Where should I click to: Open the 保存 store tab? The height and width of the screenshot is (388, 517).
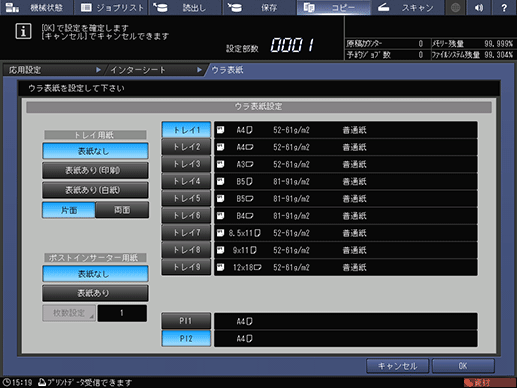pyautogui.click(x=259, y=7)
